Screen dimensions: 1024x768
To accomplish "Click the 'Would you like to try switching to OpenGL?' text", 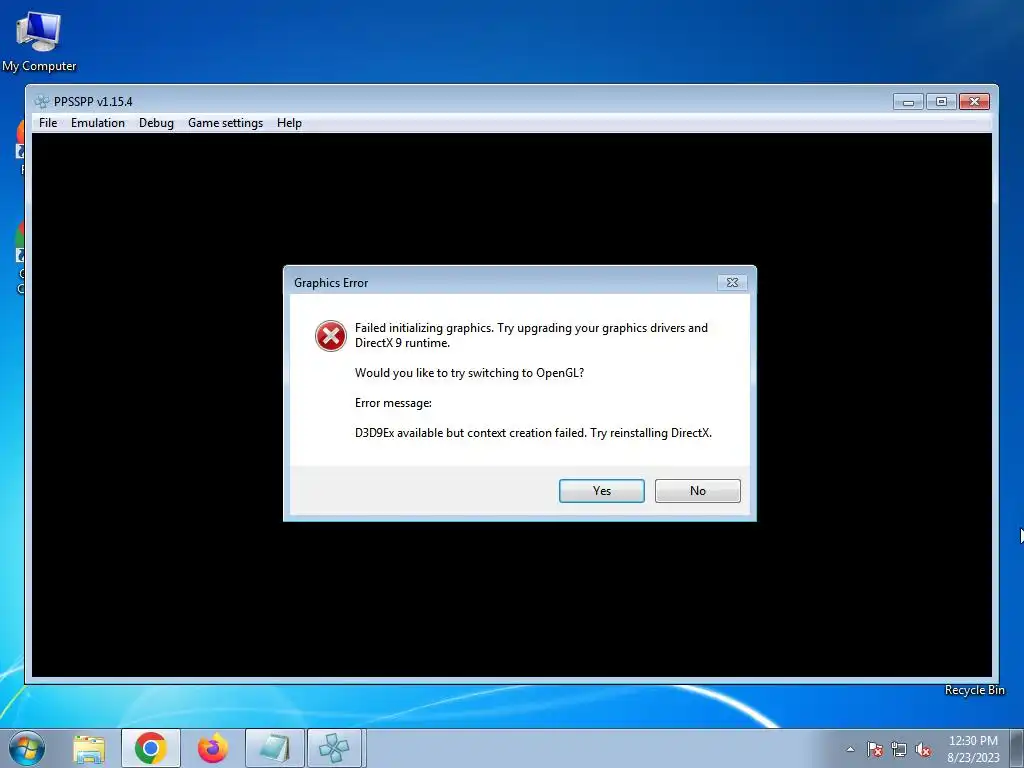I will coord(469,373).
